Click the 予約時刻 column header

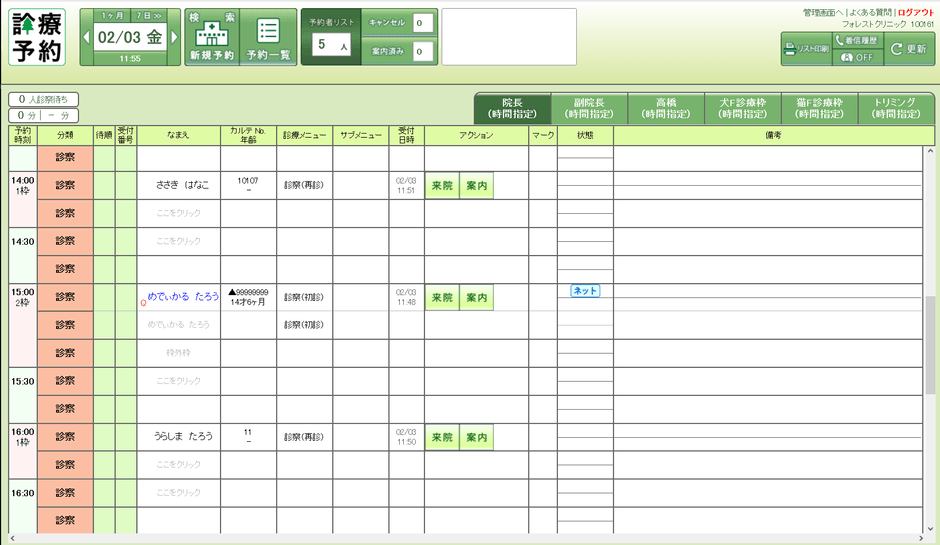(23, 136)
